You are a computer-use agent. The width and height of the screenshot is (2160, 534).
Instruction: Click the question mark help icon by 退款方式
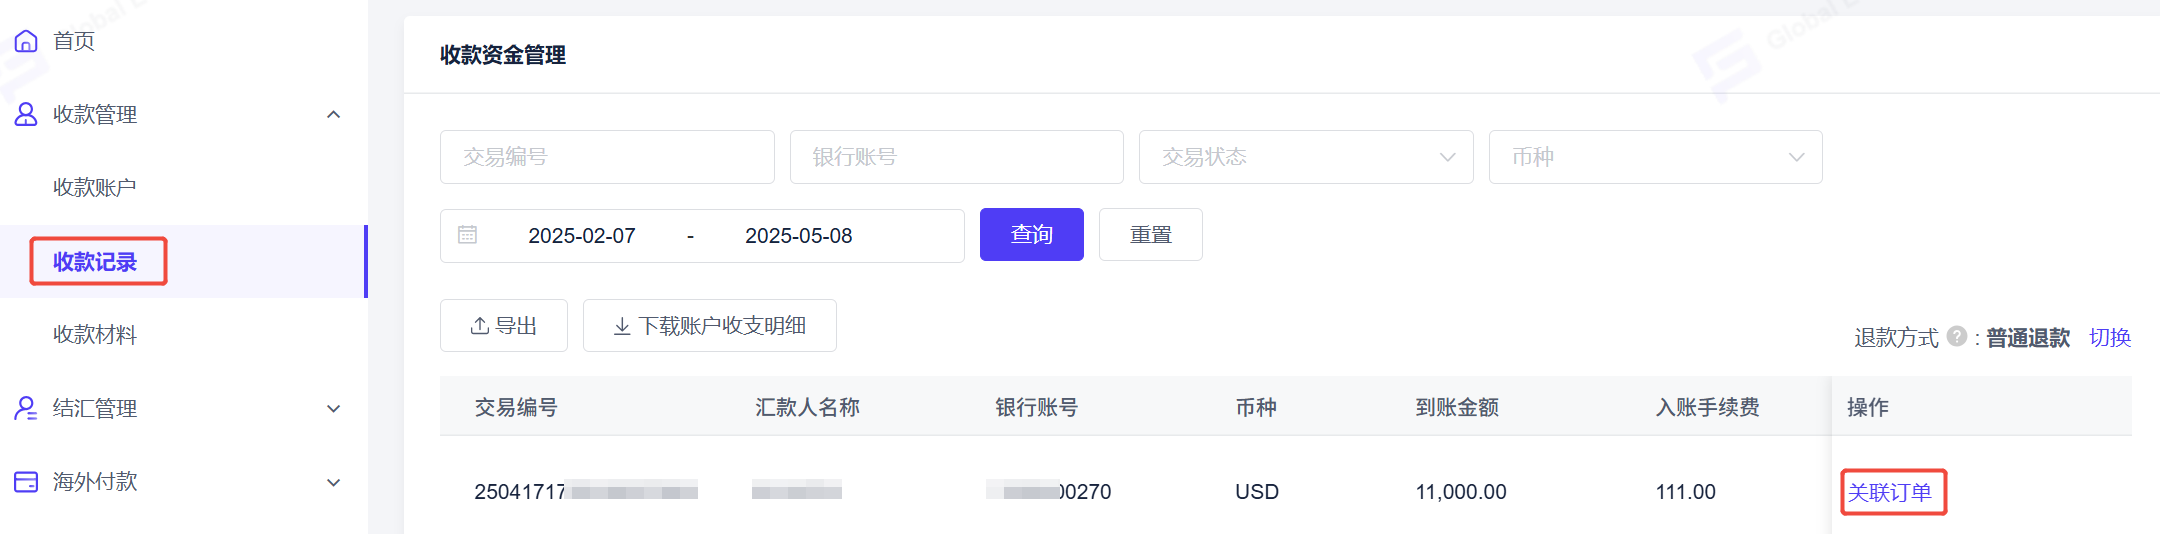click(1957, 337)
